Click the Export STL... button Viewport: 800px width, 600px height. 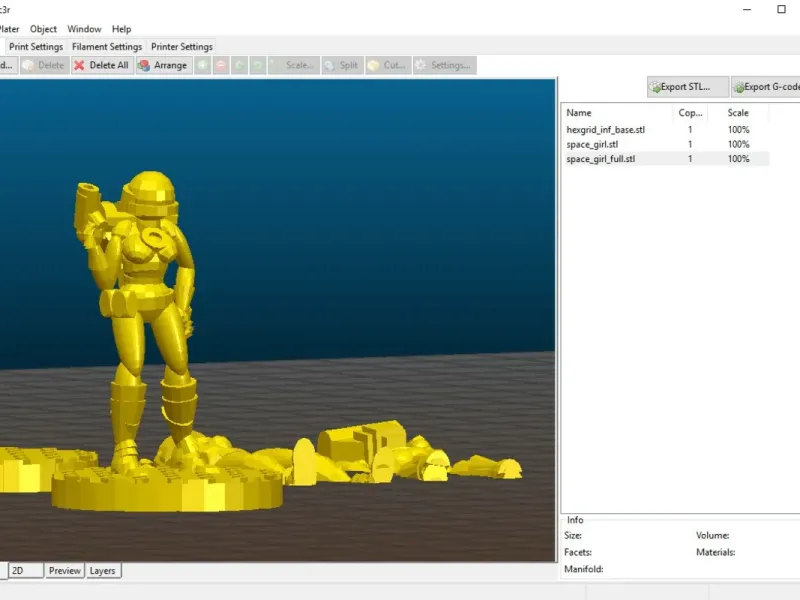[x=687, y=87]
